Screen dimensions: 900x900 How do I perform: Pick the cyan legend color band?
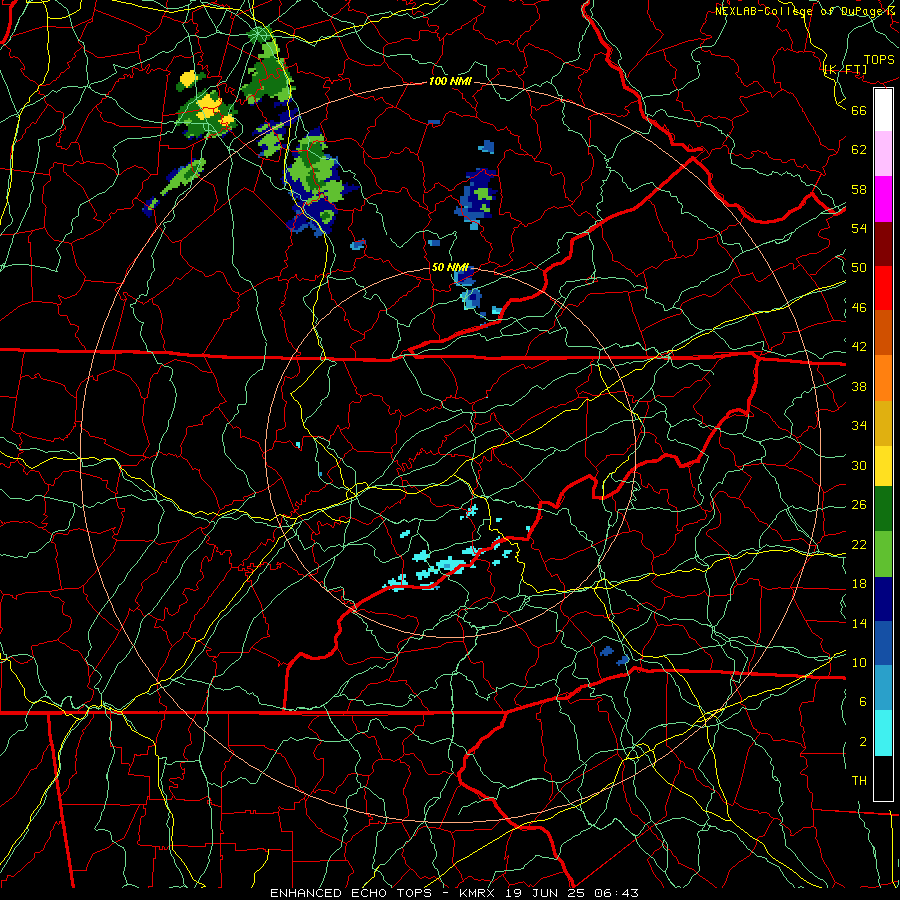pos(883,733)
